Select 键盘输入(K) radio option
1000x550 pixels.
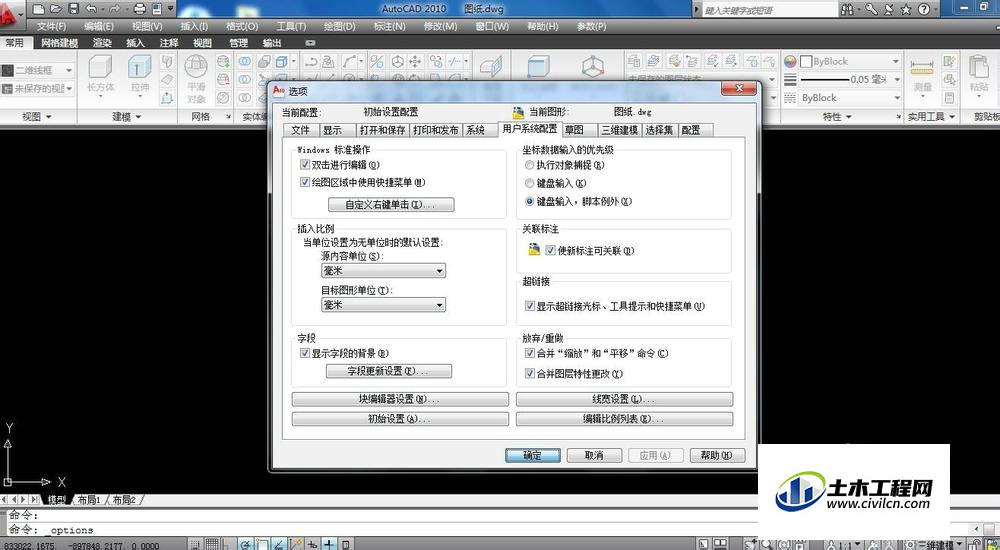tap(529, 183)
